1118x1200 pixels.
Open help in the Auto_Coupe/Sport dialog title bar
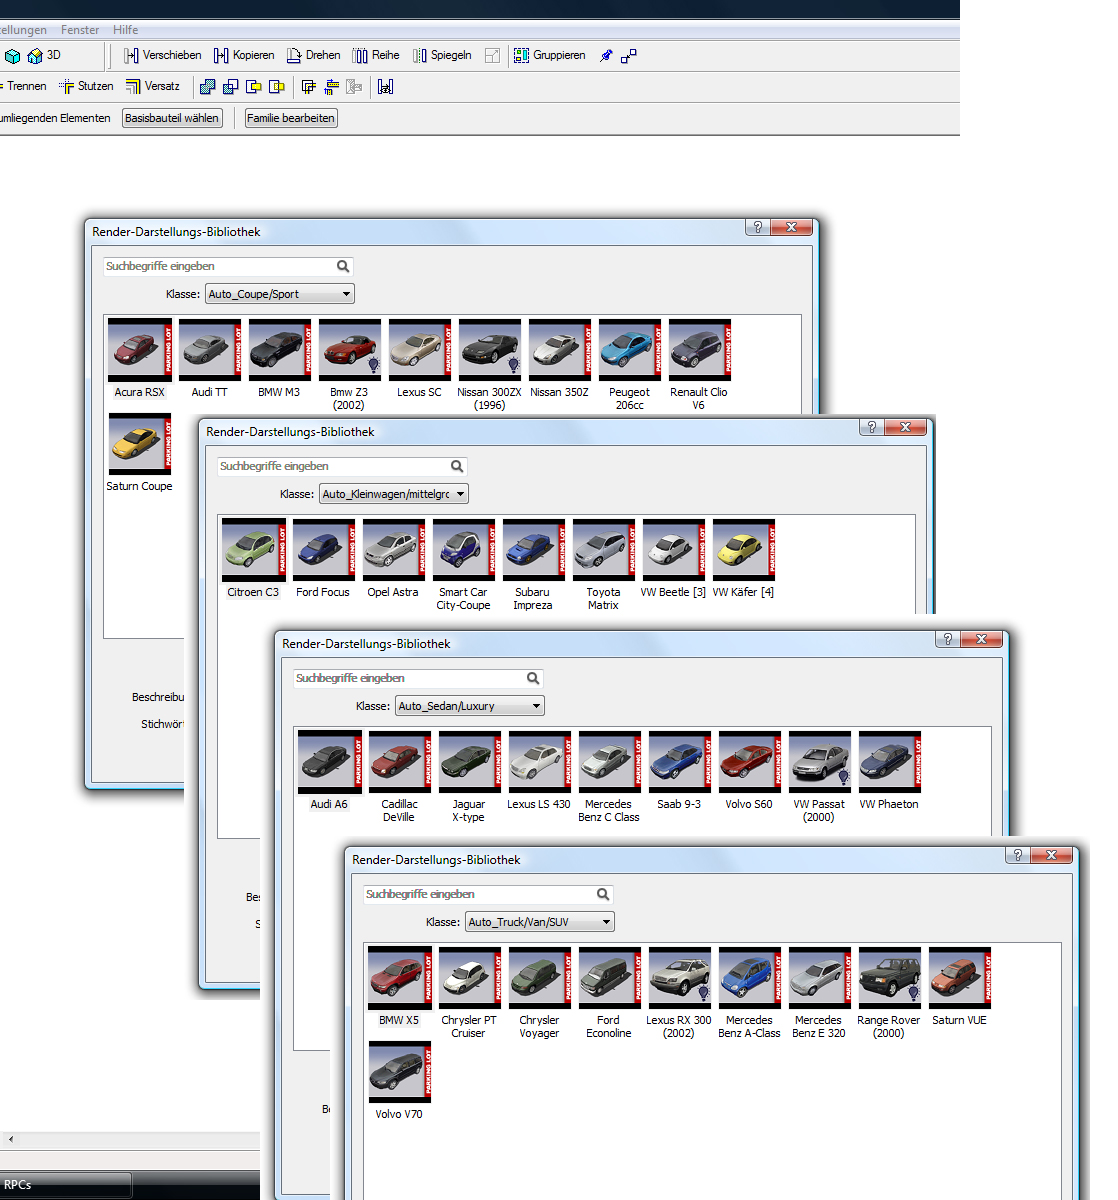758,227
